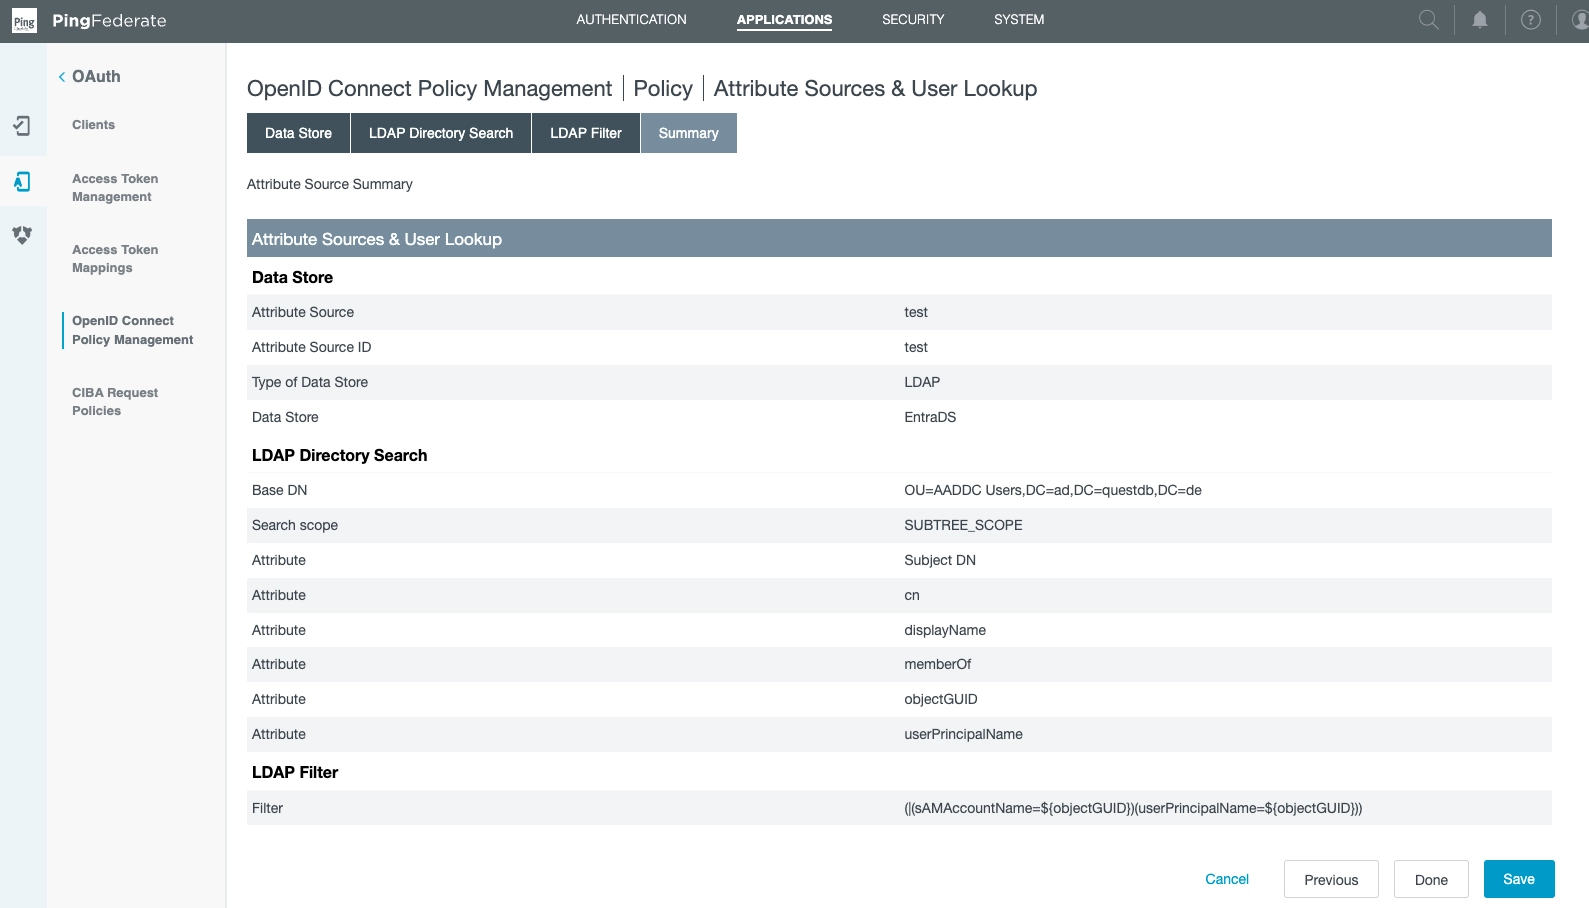Image resolution: width=1589 pixels, height=908 pixels.
Task: Select the first left rail sidebar icon
Action: 22,126
